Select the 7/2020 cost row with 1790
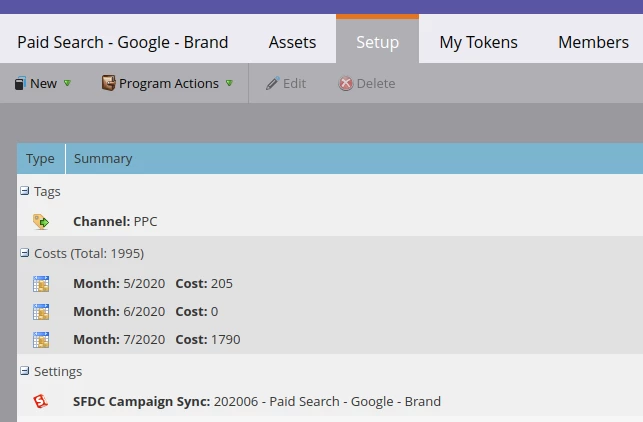 click(x=156, y=340)
